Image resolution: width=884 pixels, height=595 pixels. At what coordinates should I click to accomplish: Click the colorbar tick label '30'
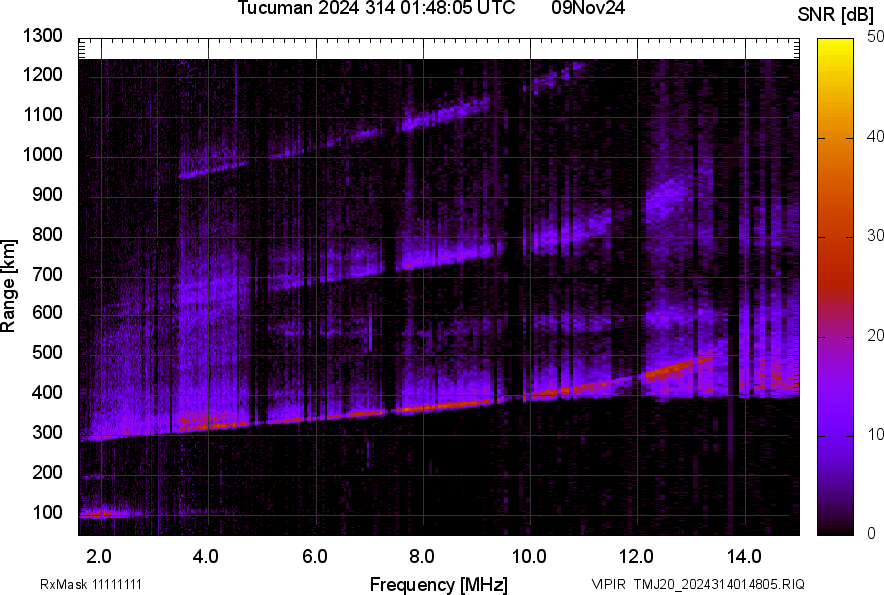[x=876, y=236]
